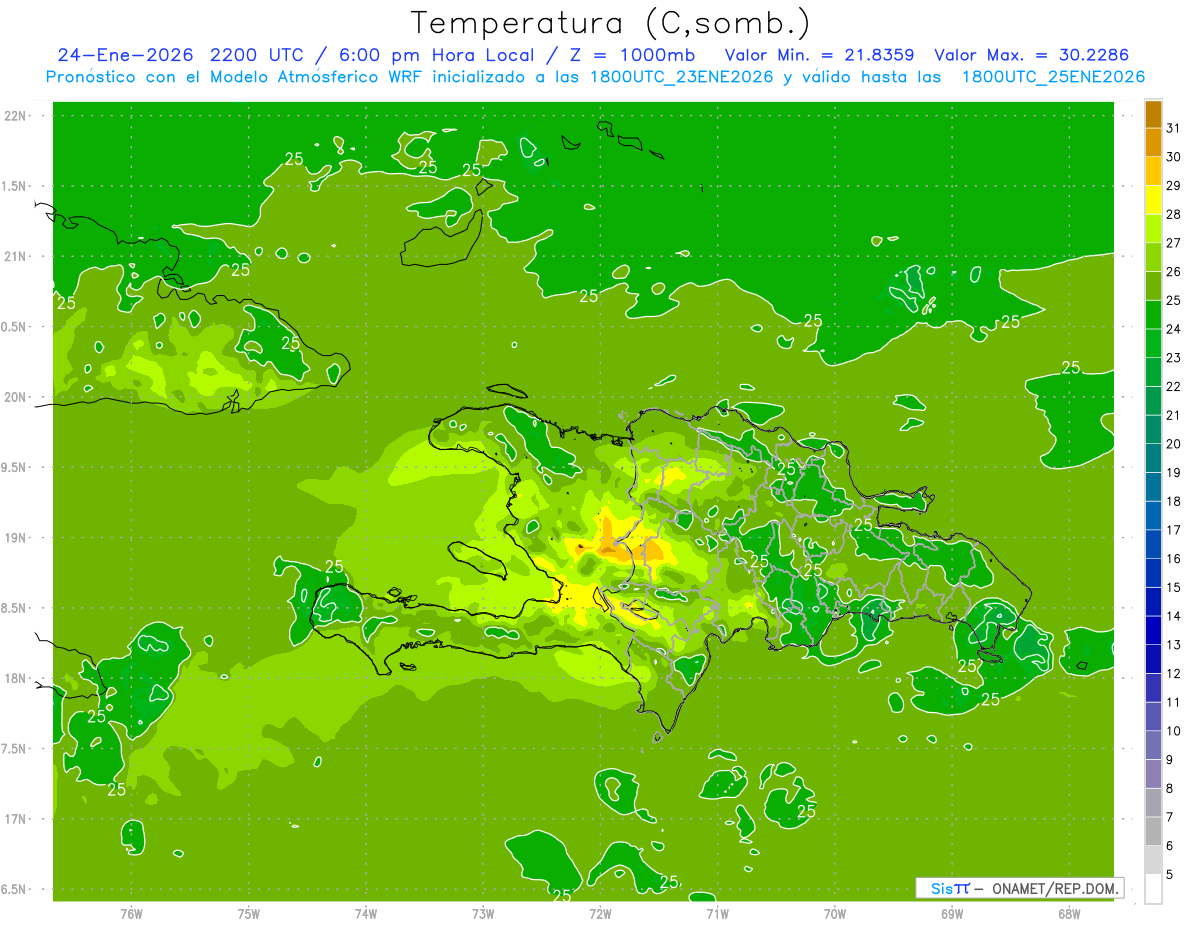Select the legend swatch between 25 and 26
This screenshot has height=927, width=1200.
(x=1153, y=286)
